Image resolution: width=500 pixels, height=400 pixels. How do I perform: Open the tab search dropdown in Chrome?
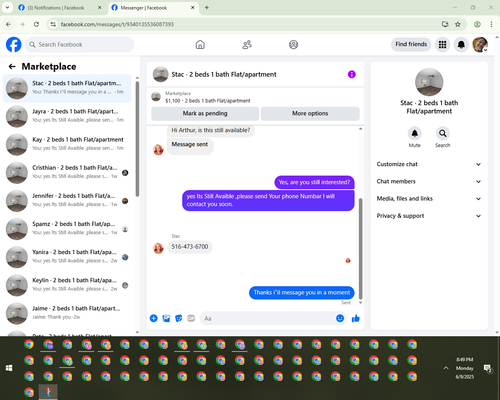pyautogui.click(x=7, y=7)
